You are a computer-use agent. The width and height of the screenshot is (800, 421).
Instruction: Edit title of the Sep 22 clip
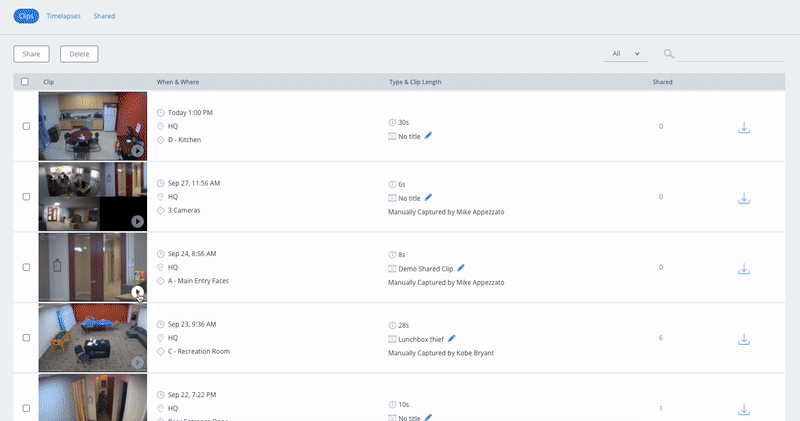428,417
